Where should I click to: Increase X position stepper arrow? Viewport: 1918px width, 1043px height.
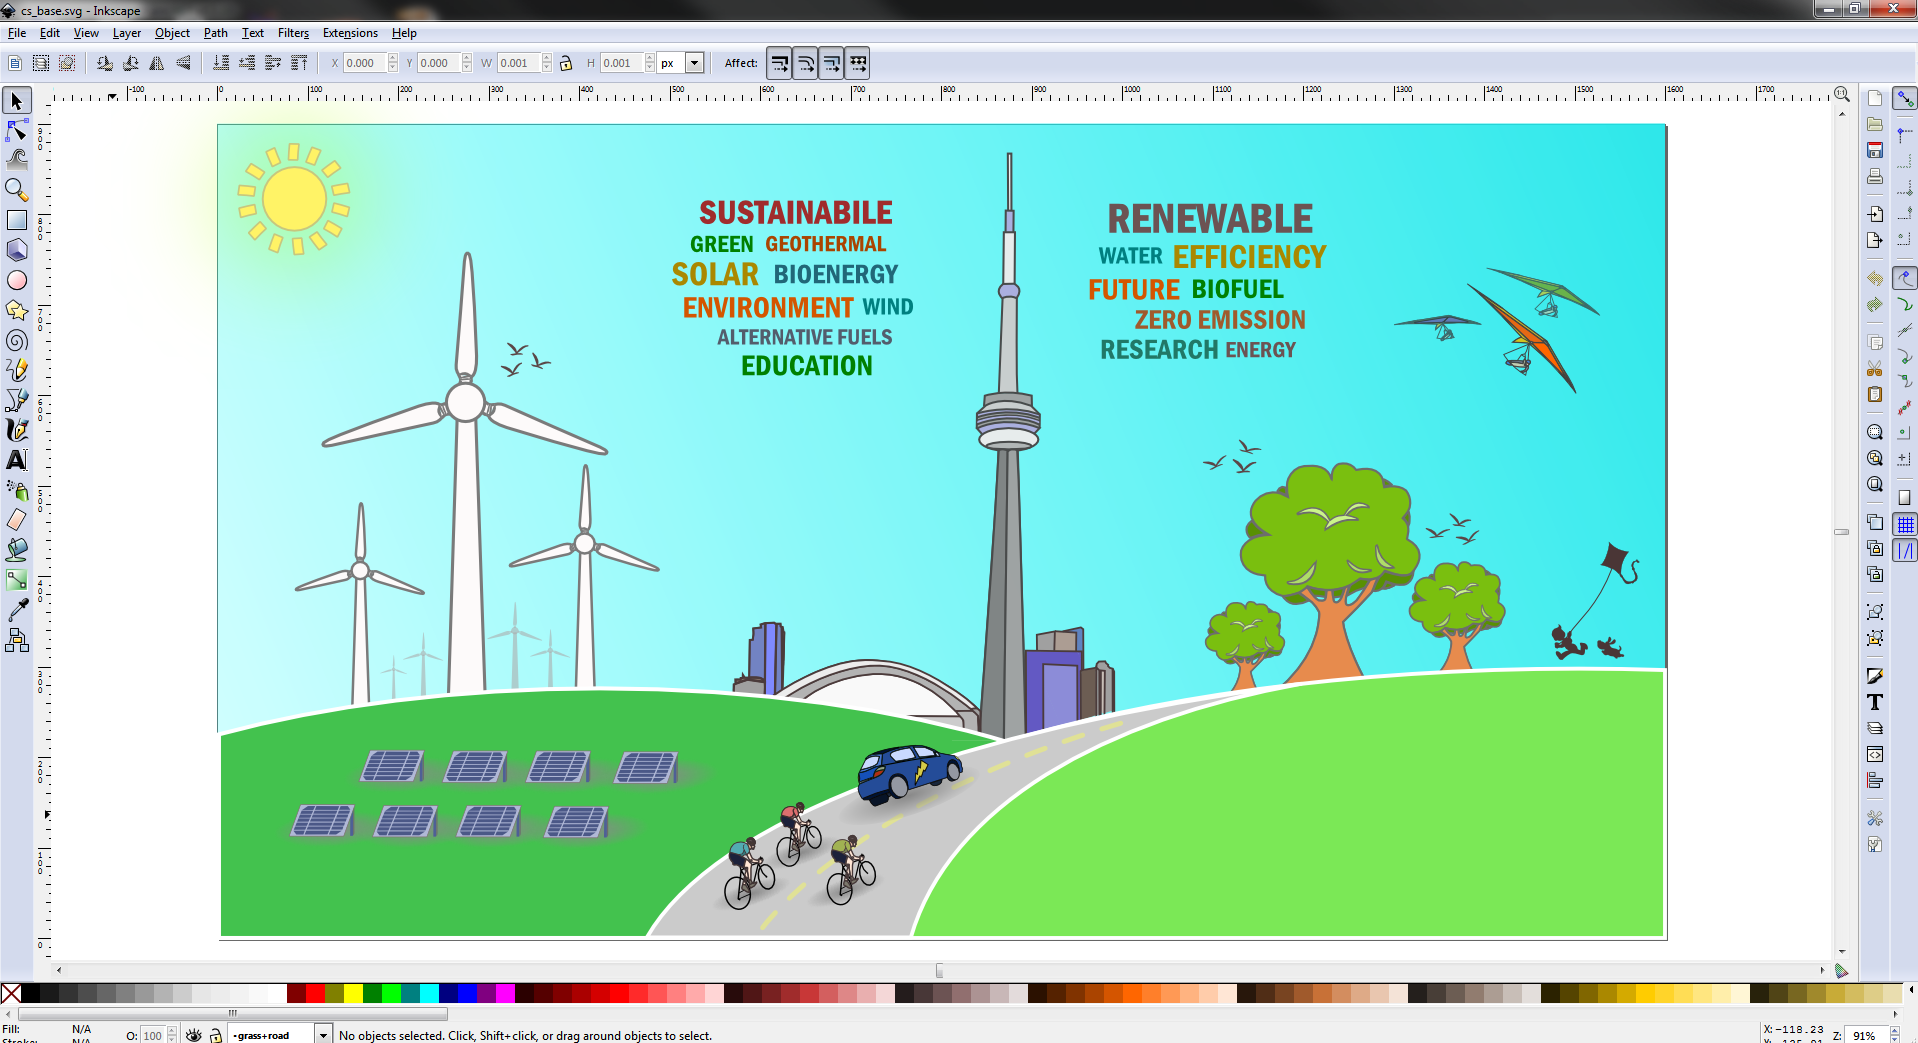tap(393, 58)
